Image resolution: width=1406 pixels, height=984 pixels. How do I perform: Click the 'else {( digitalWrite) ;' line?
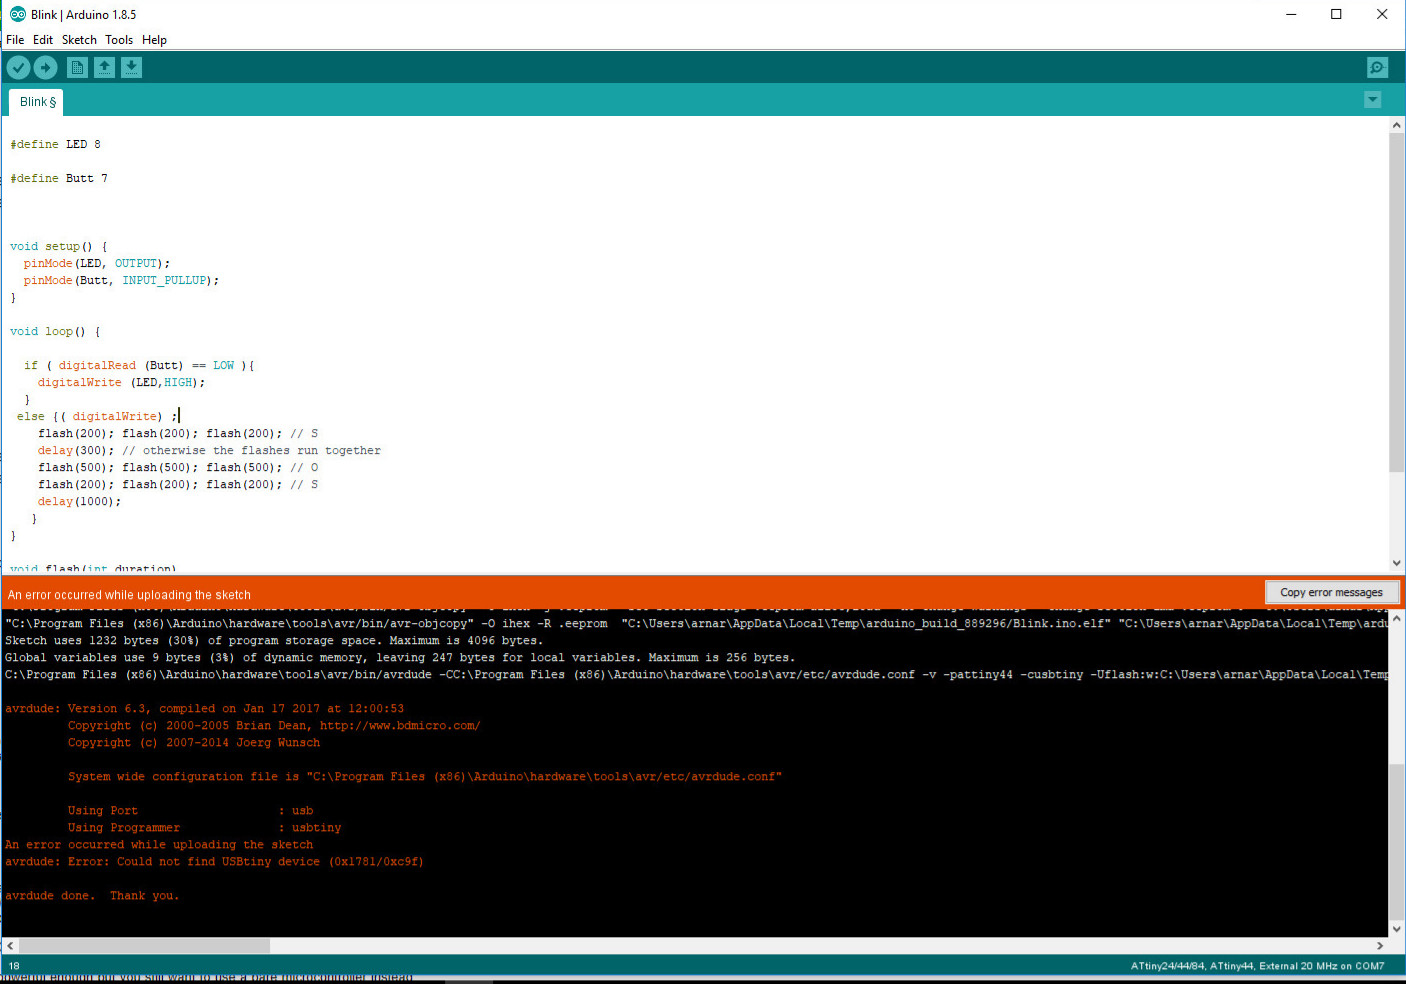point(98,416)
